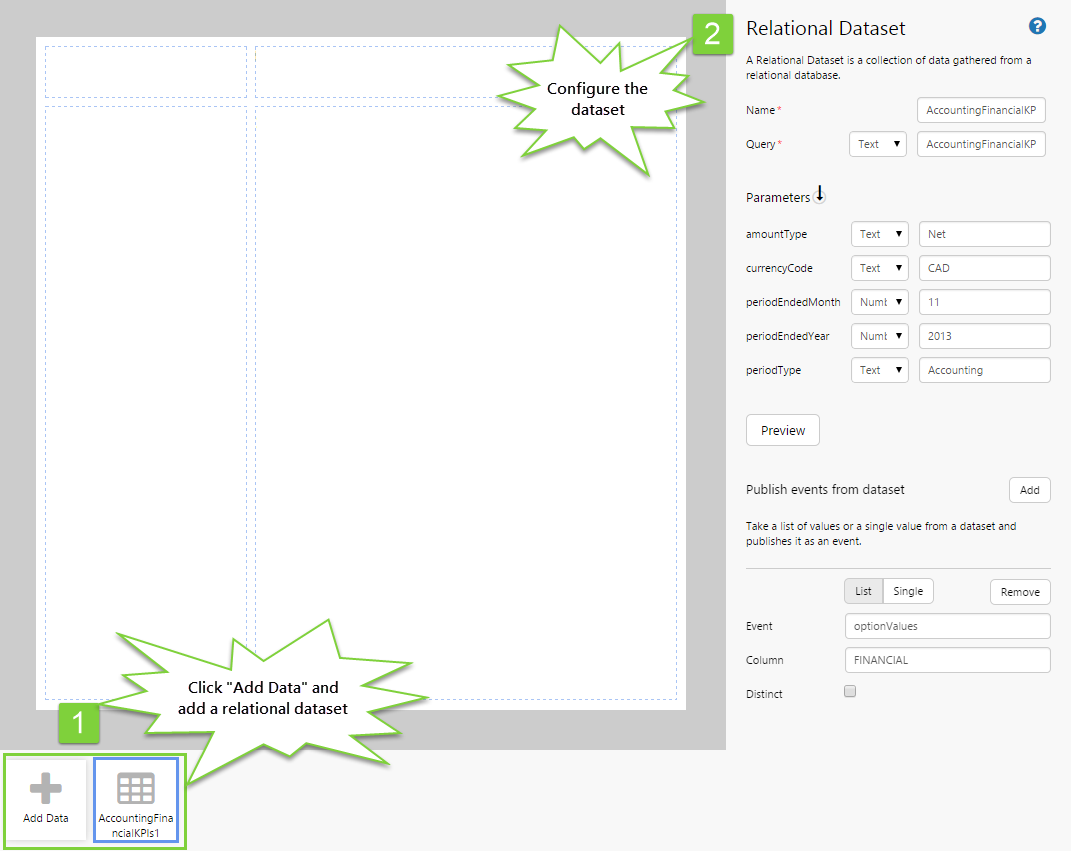This screenshot has height=851, width=1071.
Task: Select the List toggle option
Action: 863,591
